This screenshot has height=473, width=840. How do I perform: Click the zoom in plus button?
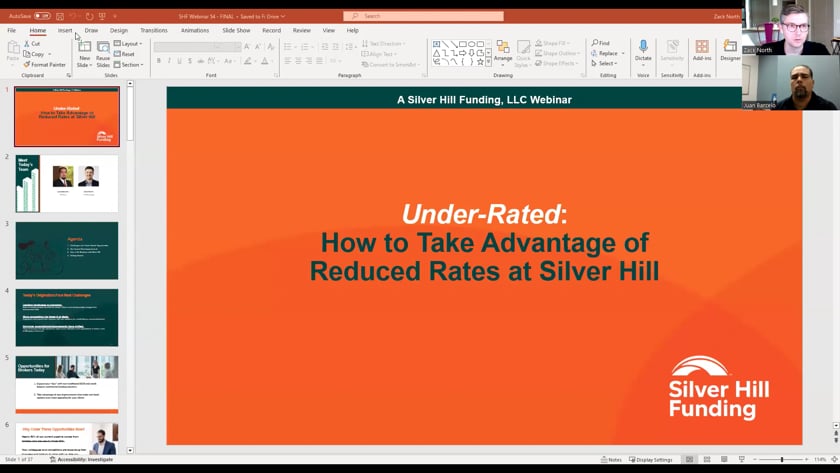tap(806, 460)
